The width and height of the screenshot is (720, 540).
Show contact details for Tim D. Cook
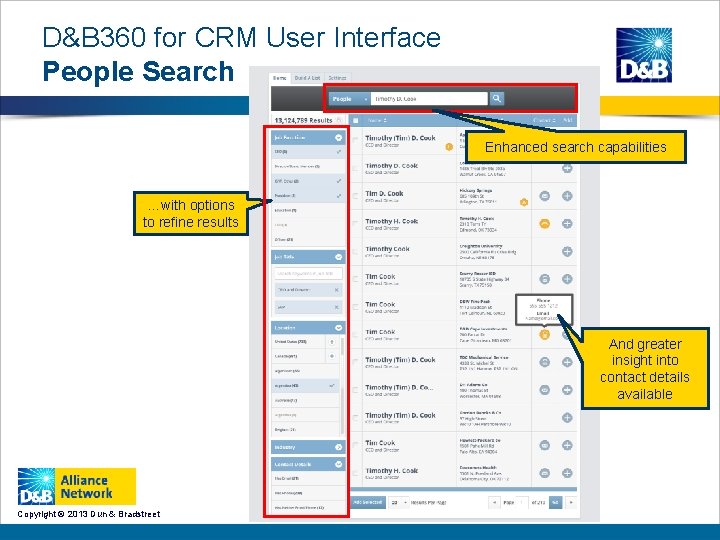[x=544, y=196]
